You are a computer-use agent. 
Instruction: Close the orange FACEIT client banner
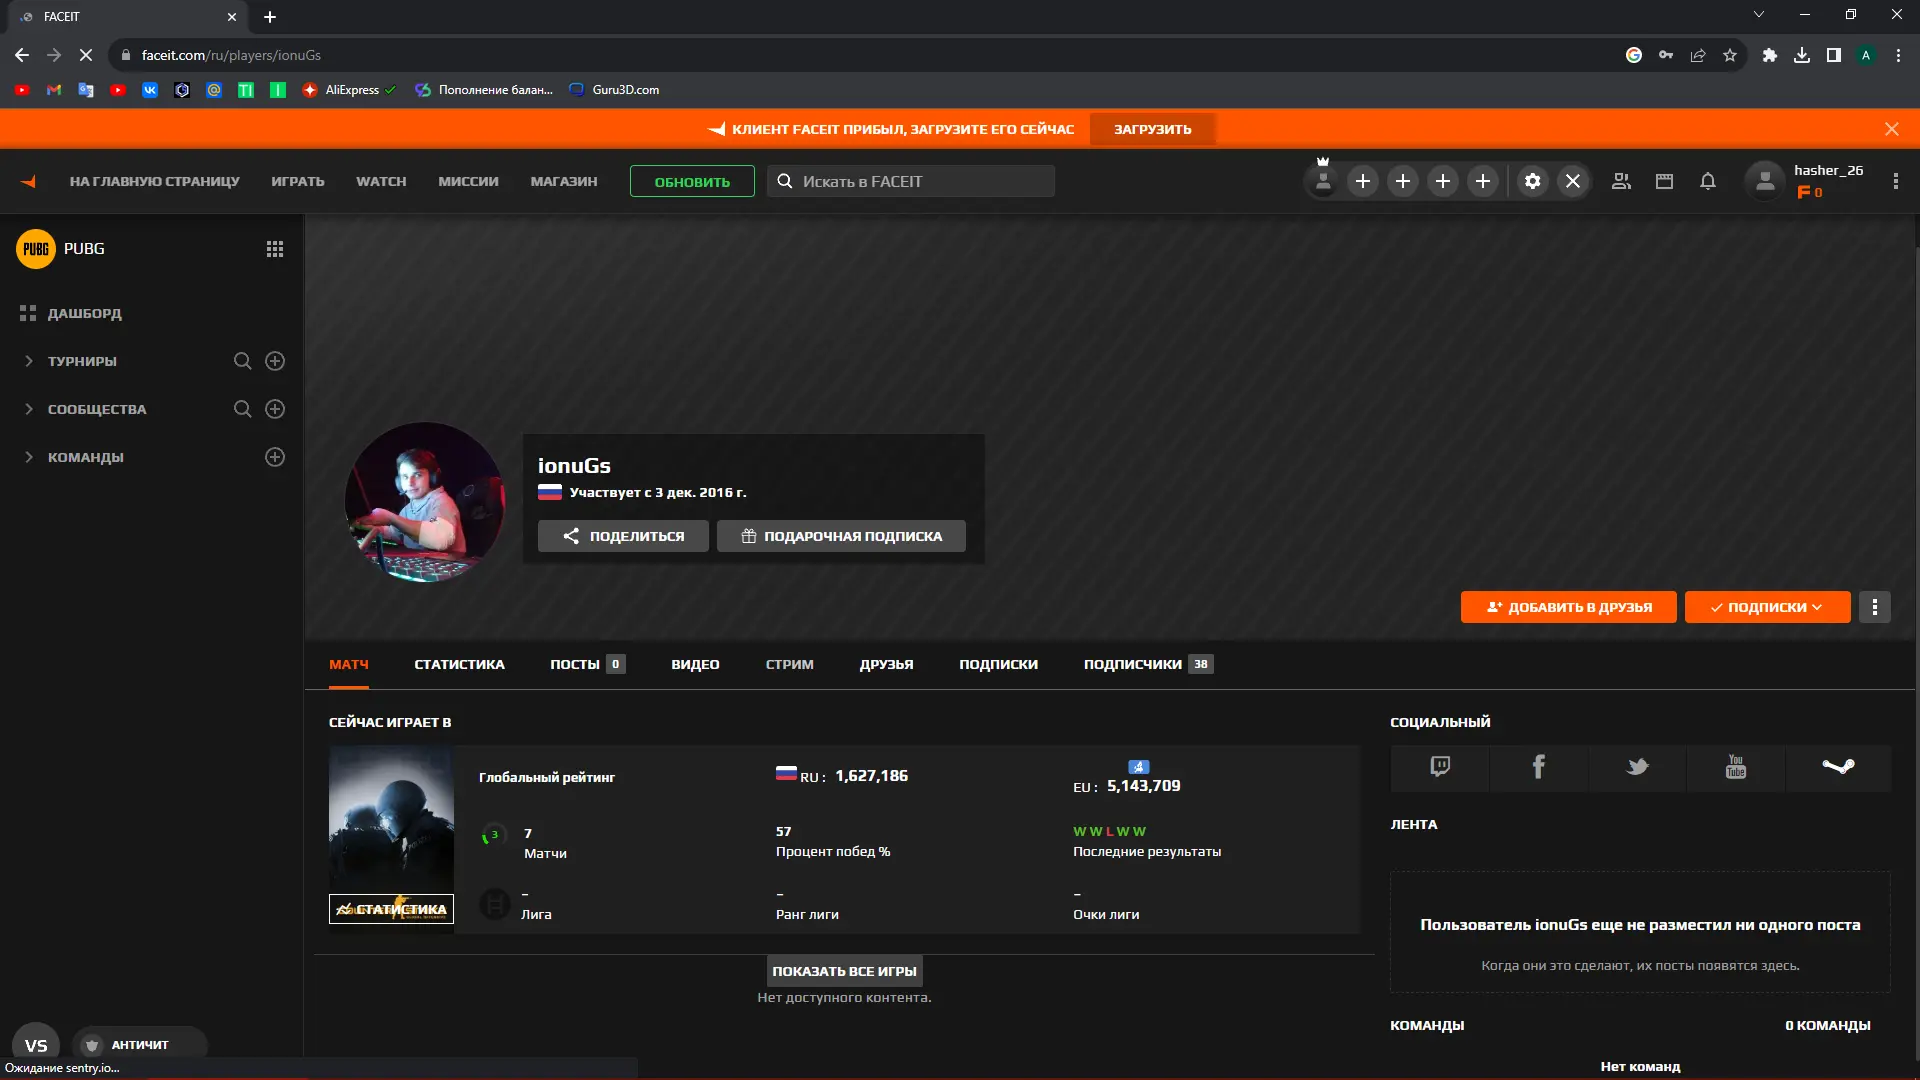coord(1891,129)
